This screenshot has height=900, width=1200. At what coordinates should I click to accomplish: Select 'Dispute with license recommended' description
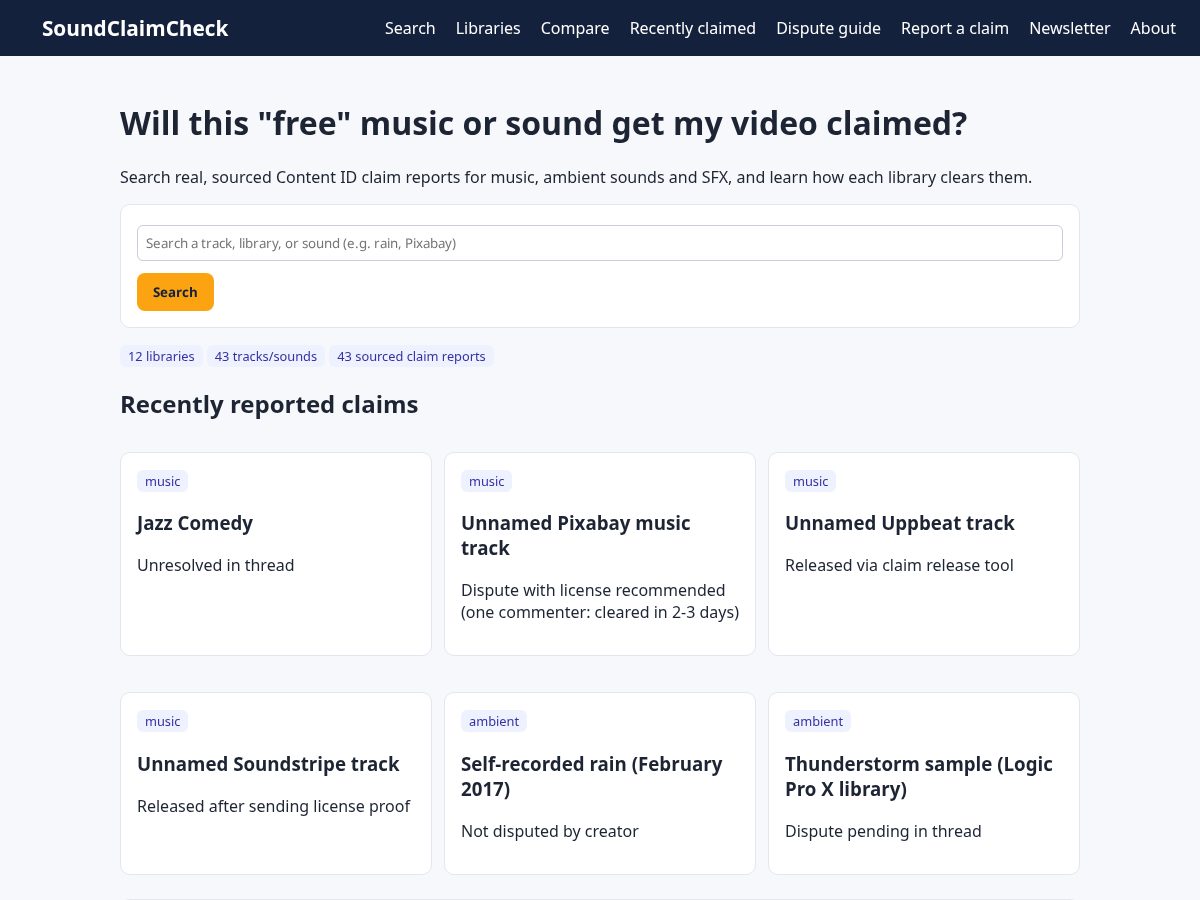[x=600, y=601]
